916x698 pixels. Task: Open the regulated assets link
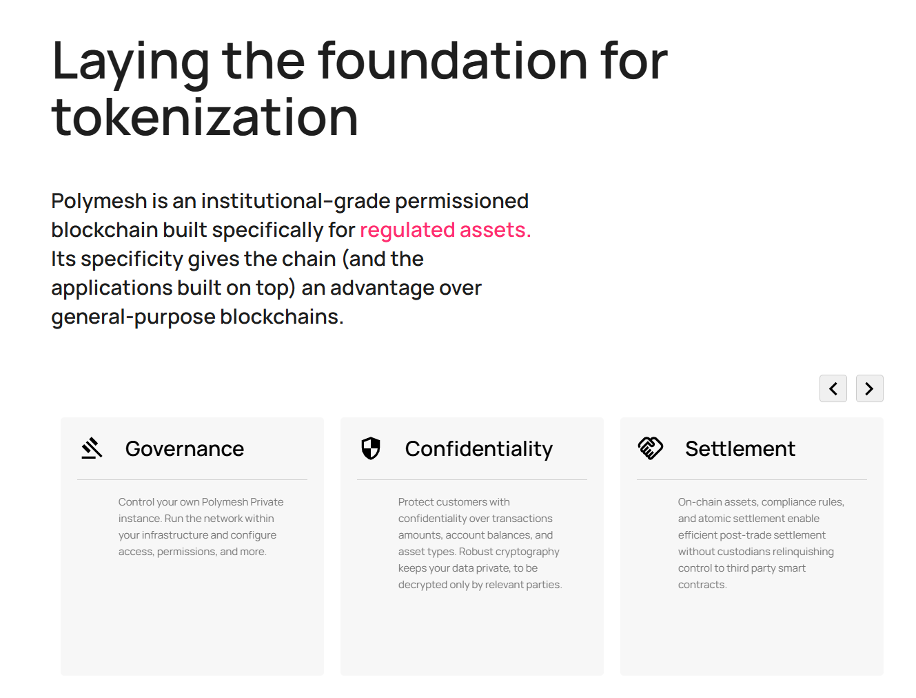click(x=445, y=230)
